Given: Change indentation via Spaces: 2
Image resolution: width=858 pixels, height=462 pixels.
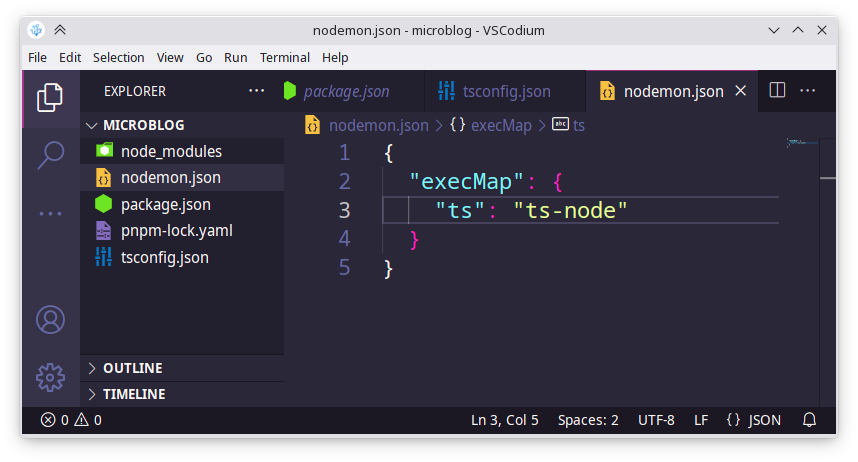Looking at the screenshot, I should [588, 420].
